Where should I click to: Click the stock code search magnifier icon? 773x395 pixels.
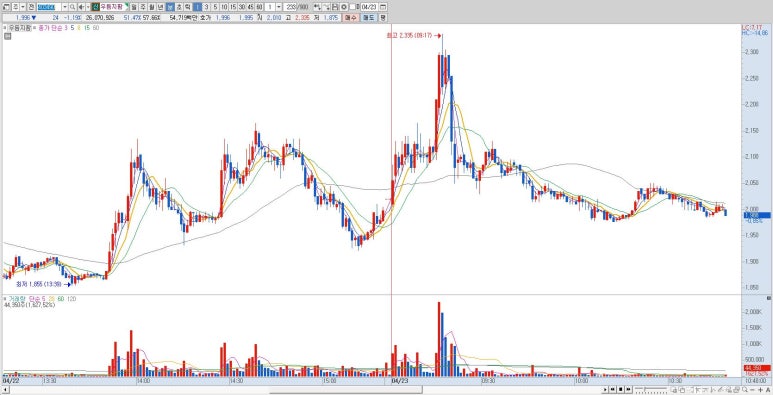(72, 7)
